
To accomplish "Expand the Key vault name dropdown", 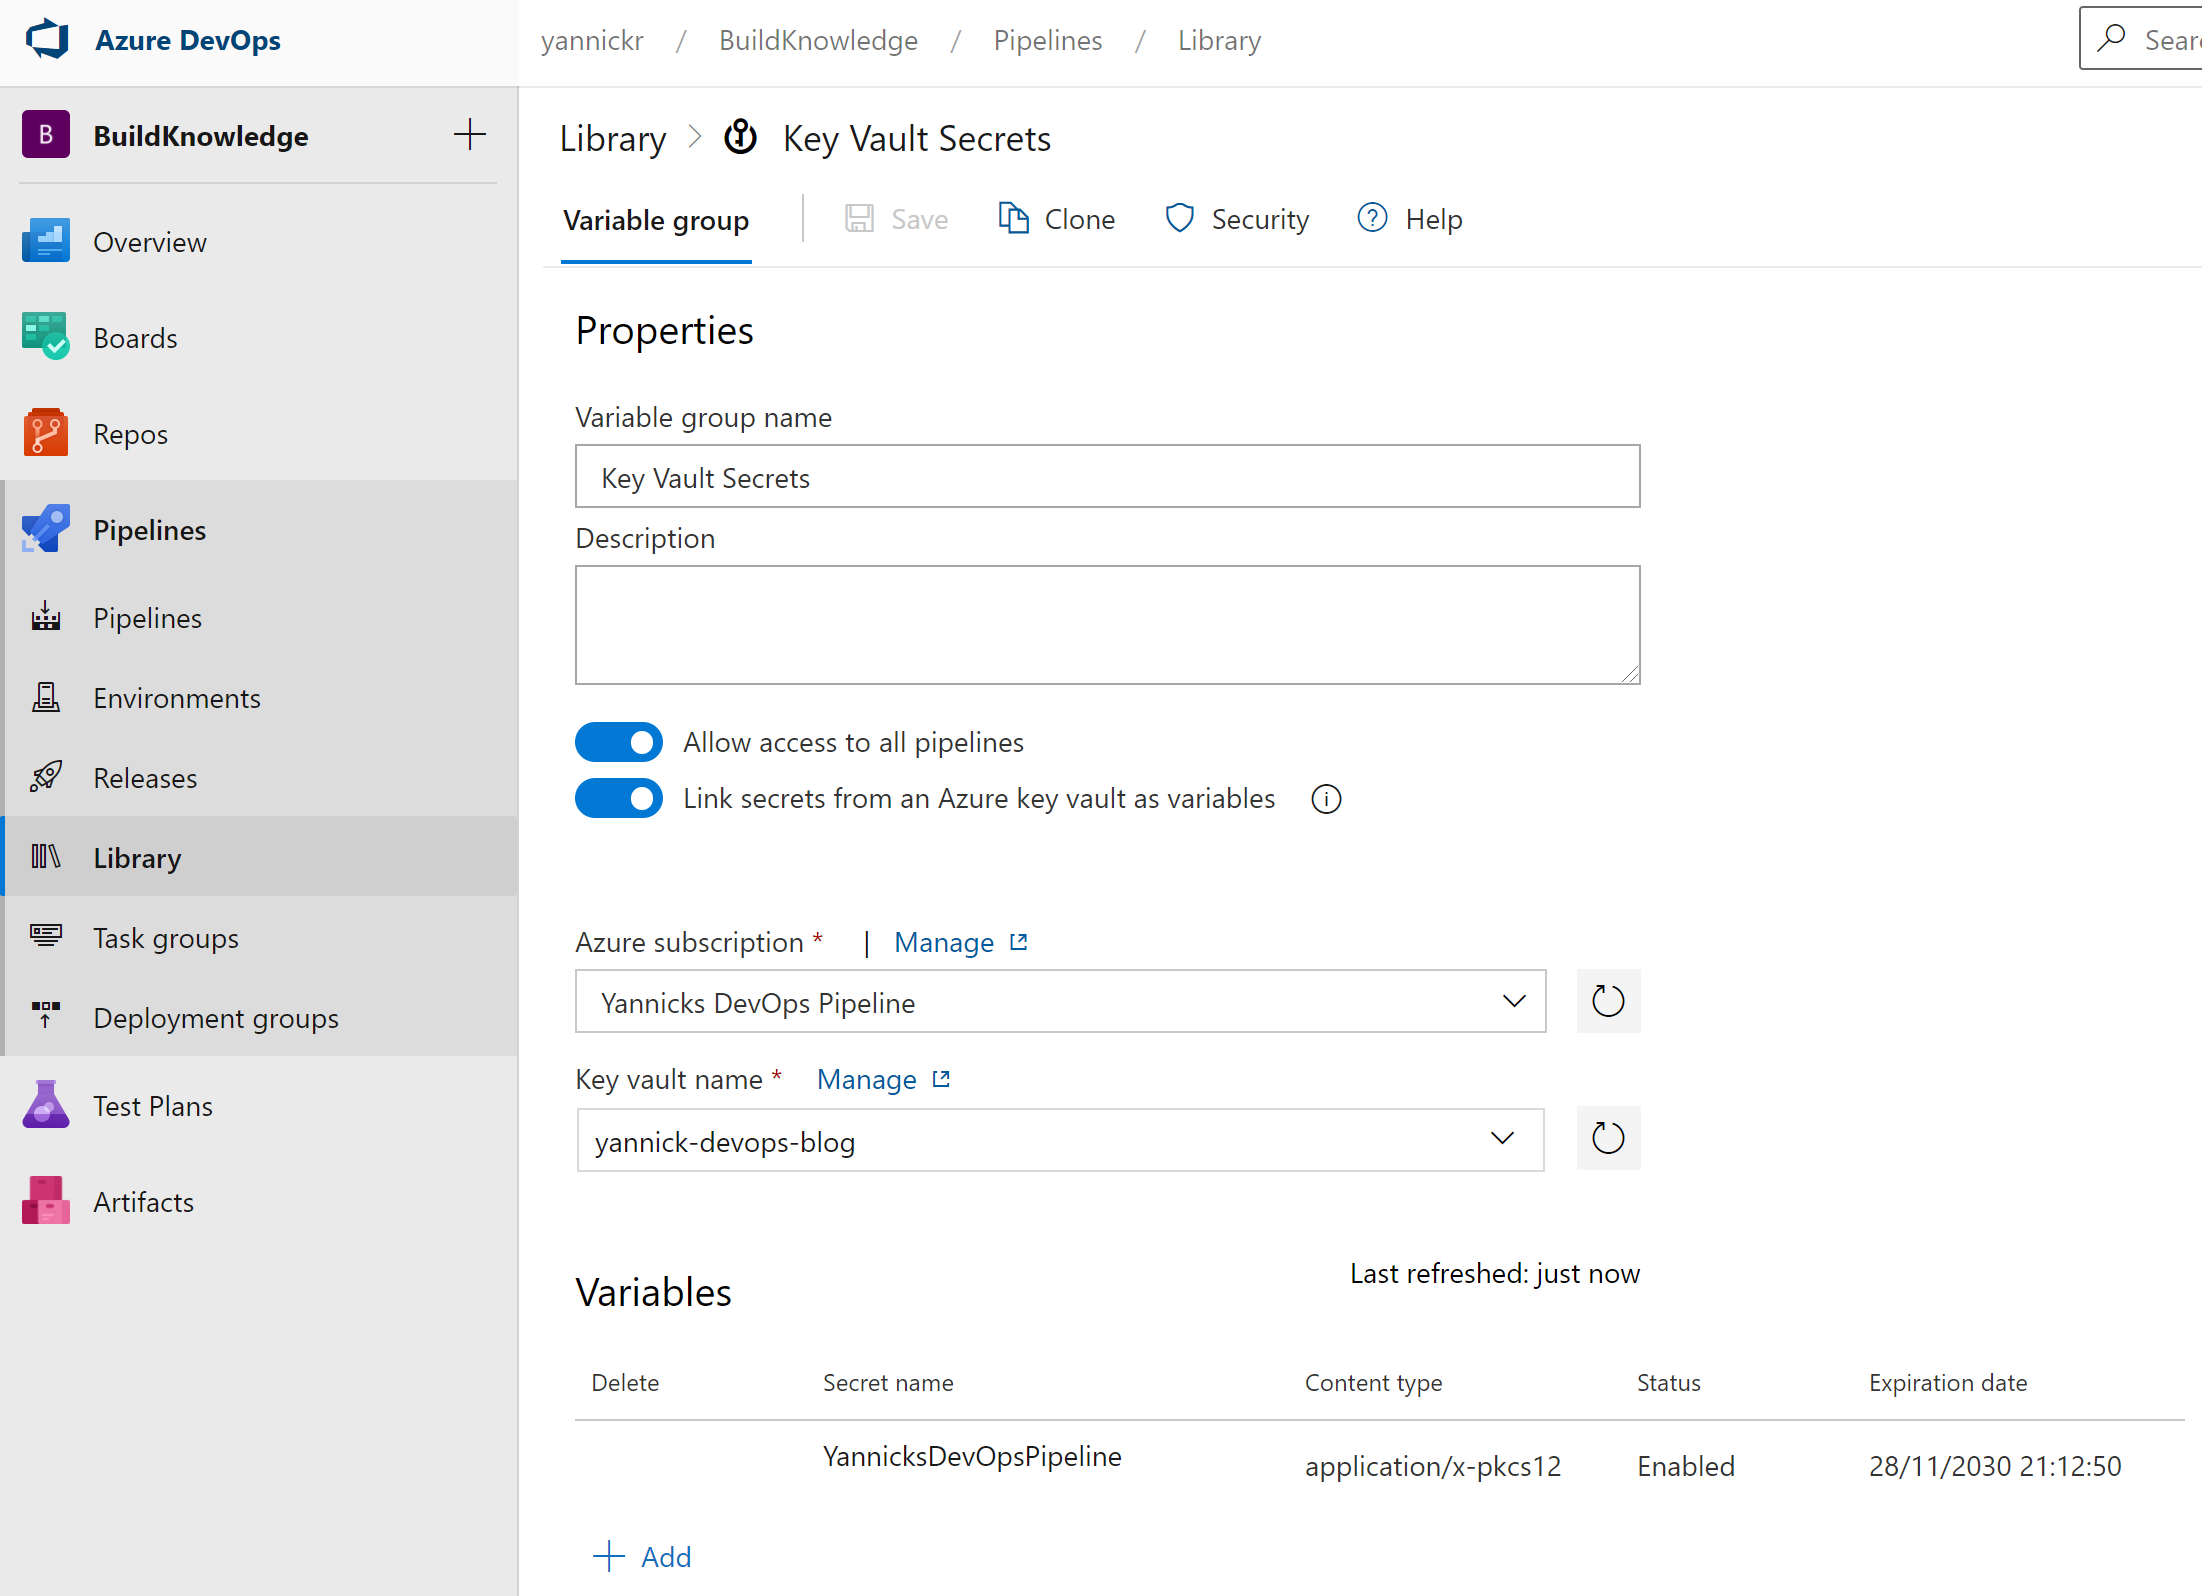I will [x=1501, y=1138].
